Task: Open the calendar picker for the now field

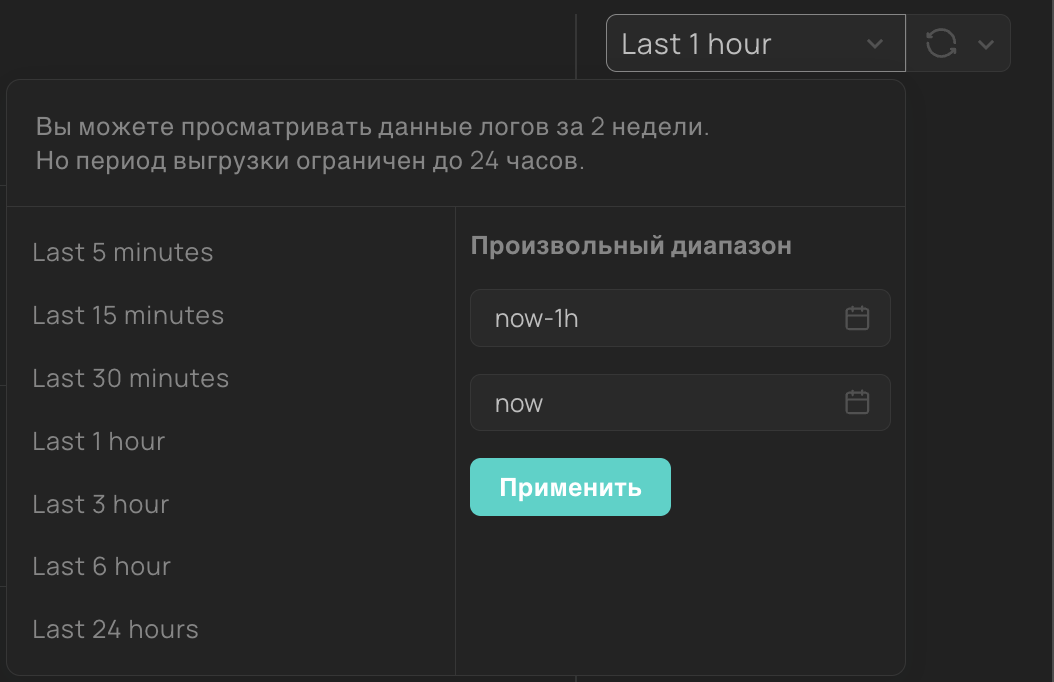Action: coord(856,402)
